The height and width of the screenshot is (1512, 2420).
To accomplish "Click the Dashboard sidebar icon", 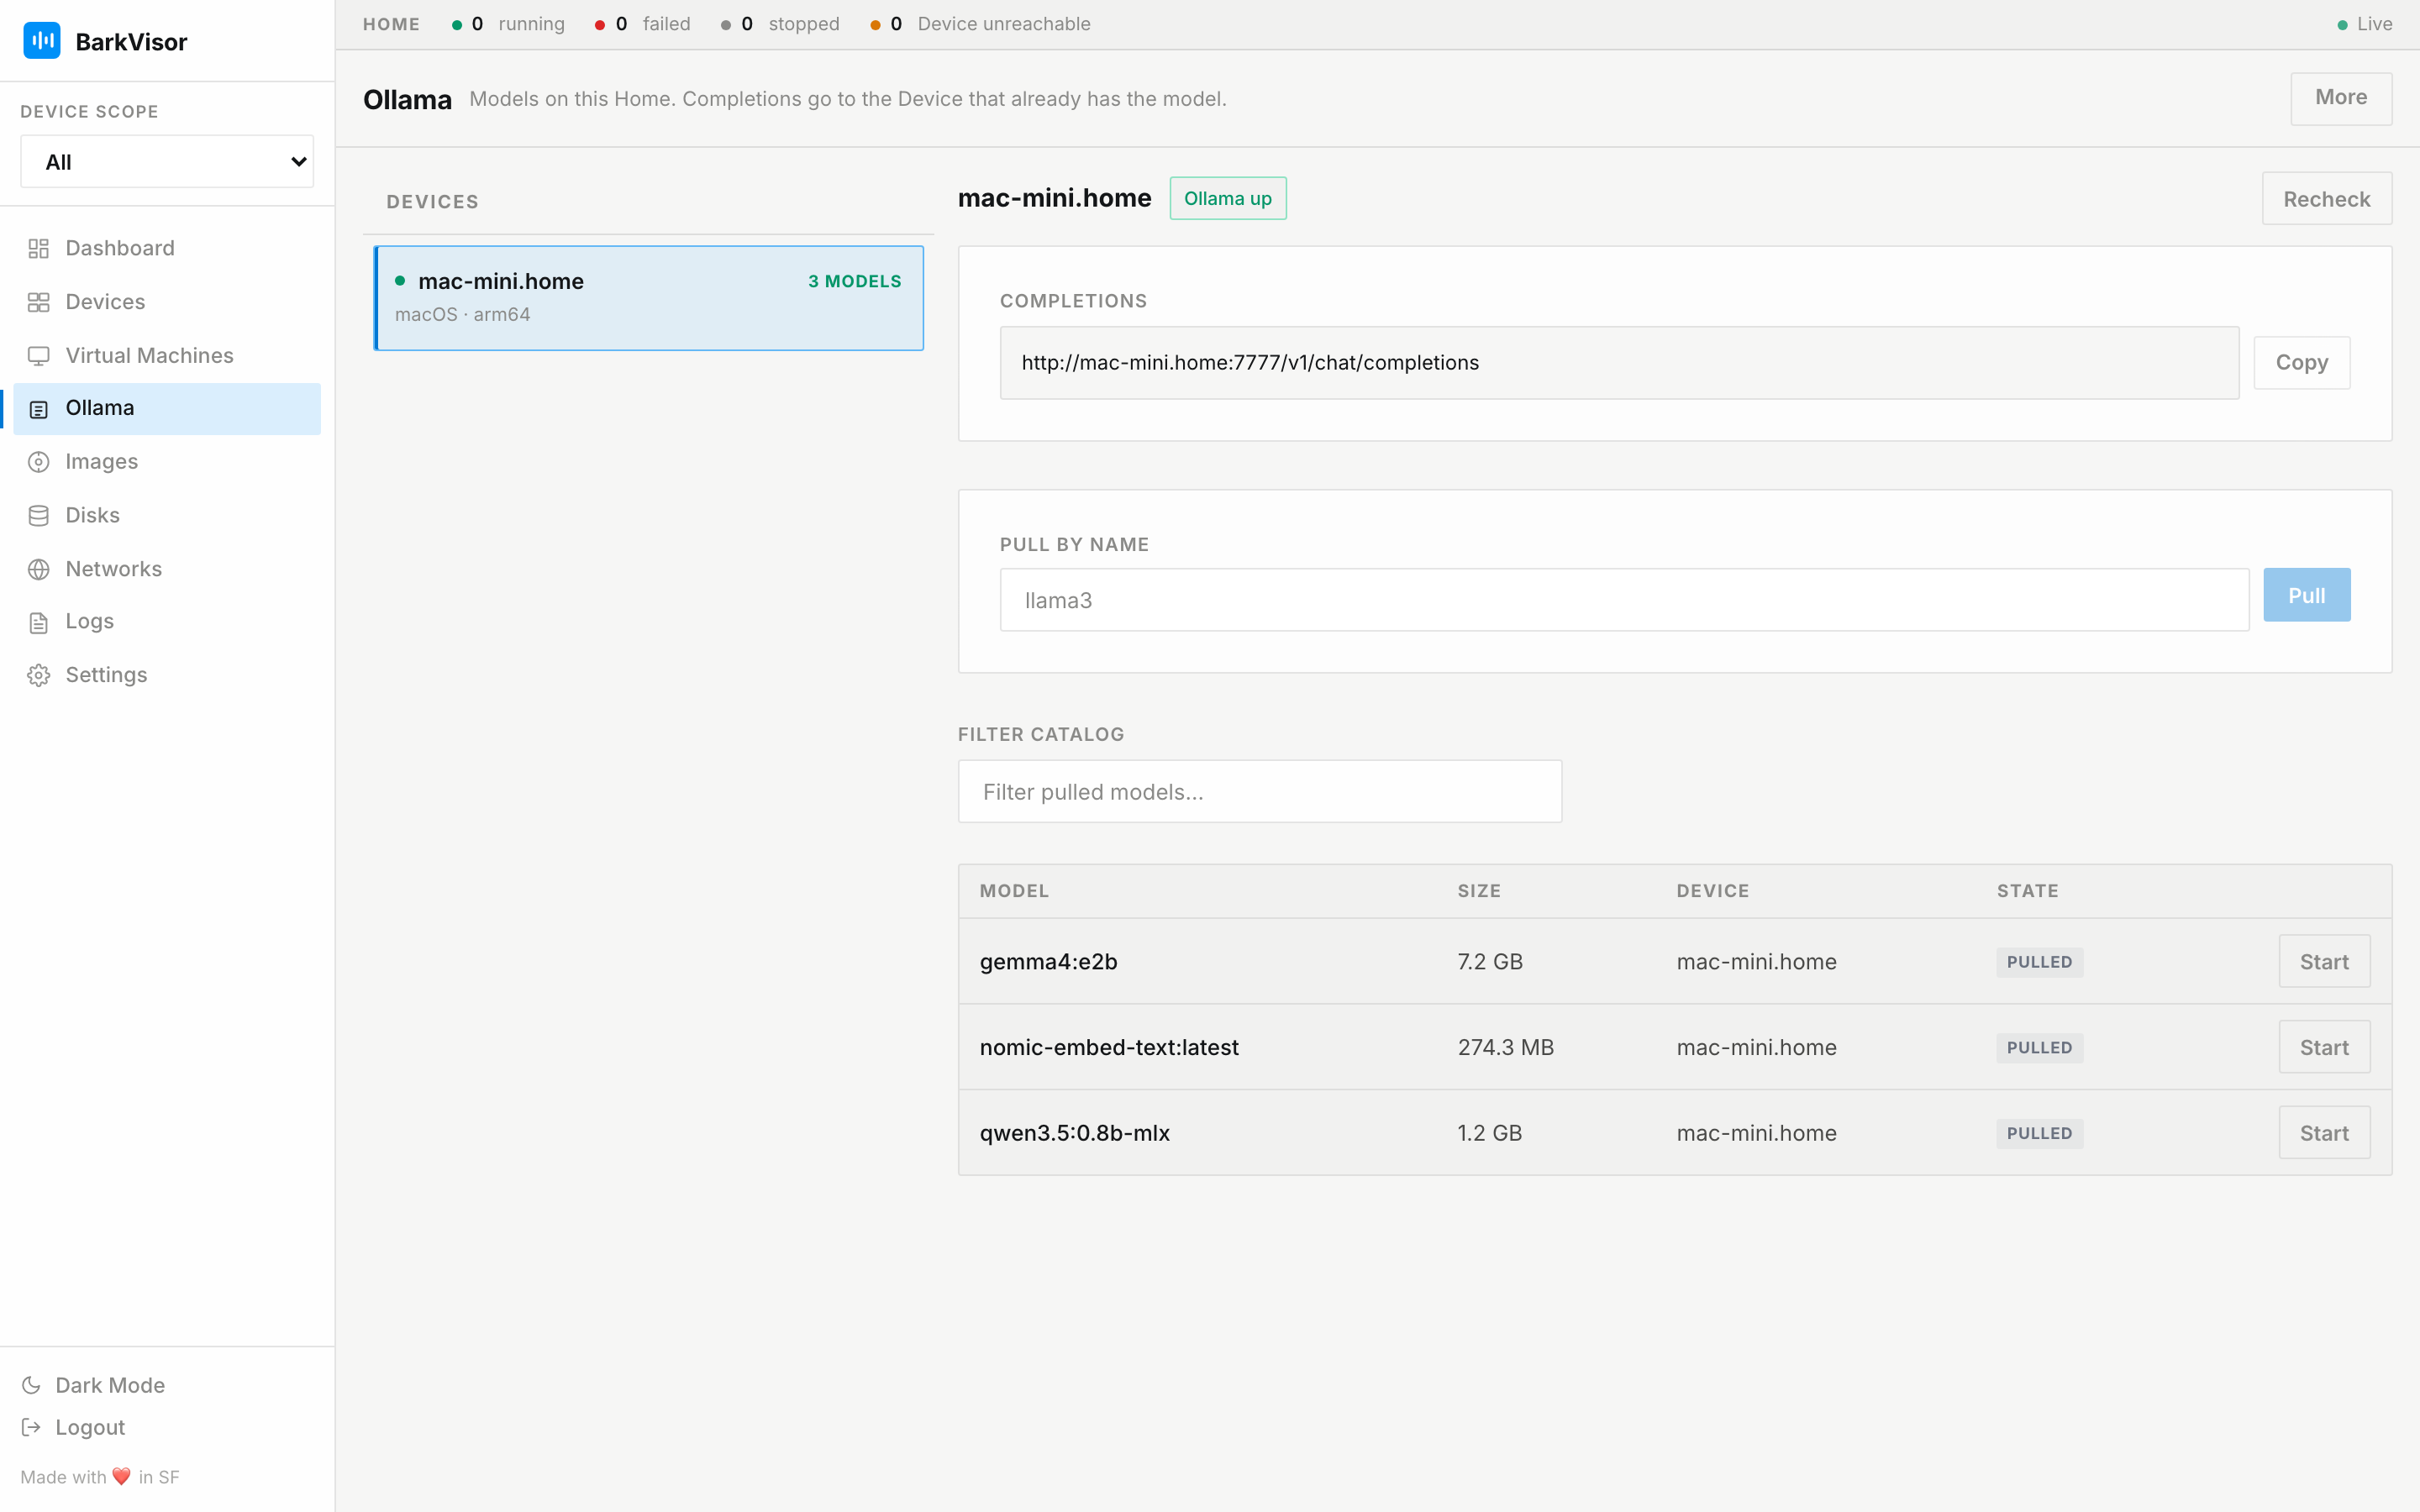I will pos(38,249).
